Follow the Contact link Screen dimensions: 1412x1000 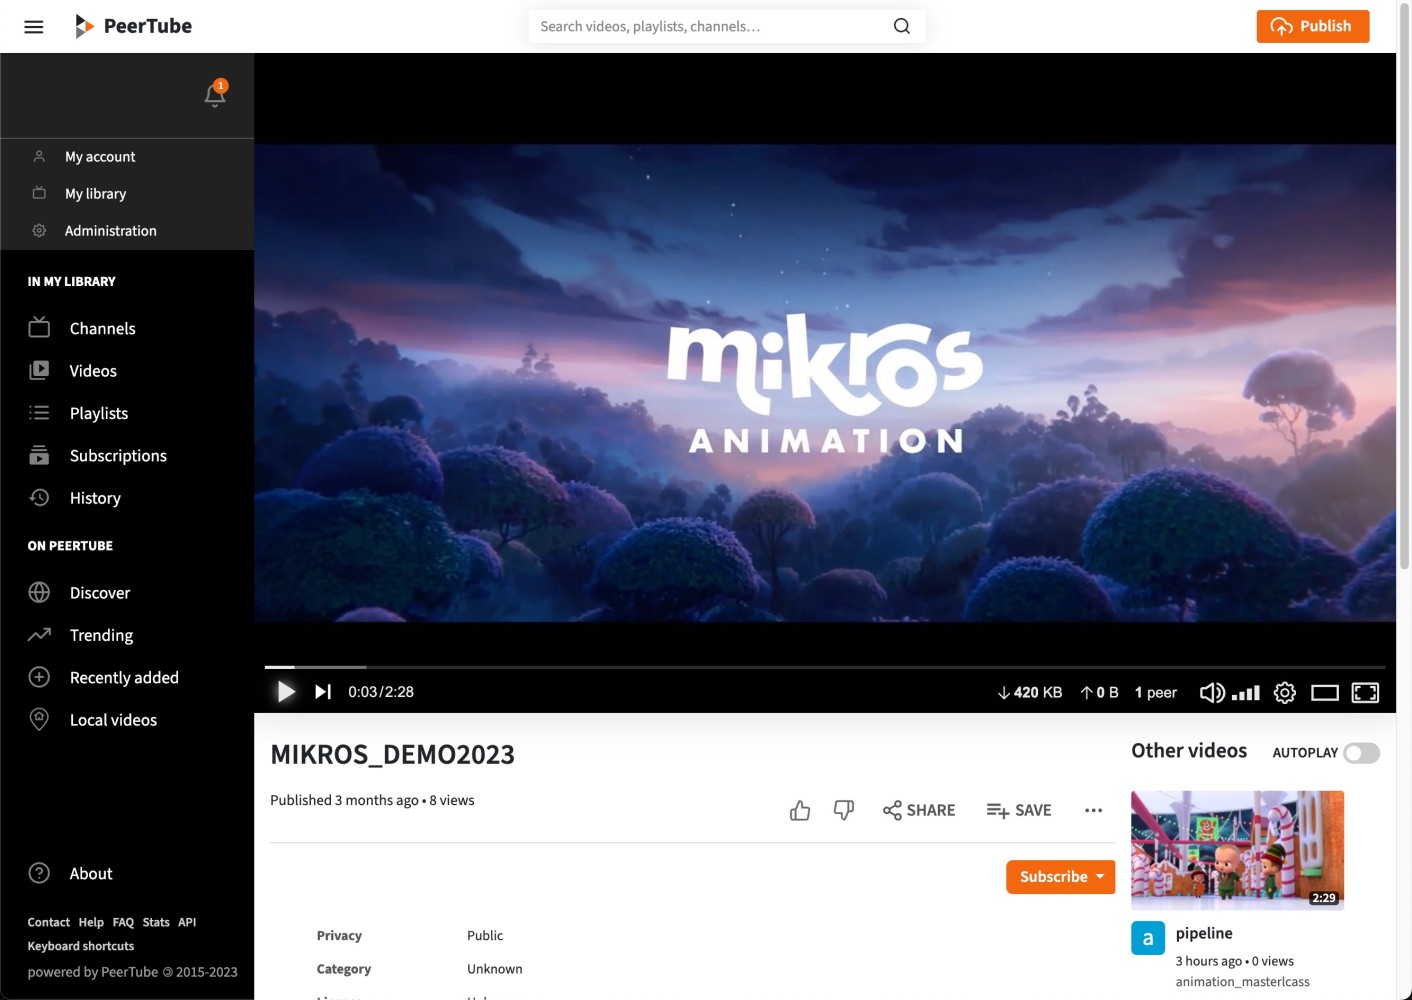[x=49, y=923]
